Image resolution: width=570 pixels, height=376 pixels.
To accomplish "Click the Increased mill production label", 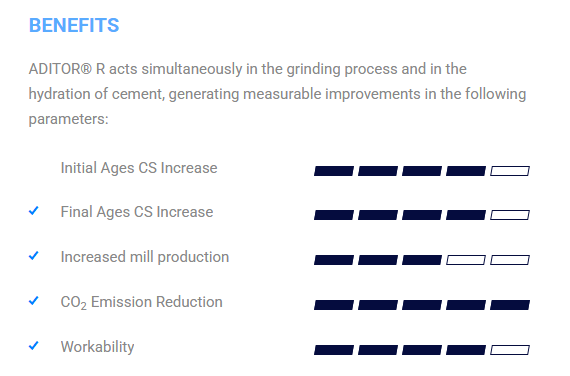I will [x=145, y=257].
